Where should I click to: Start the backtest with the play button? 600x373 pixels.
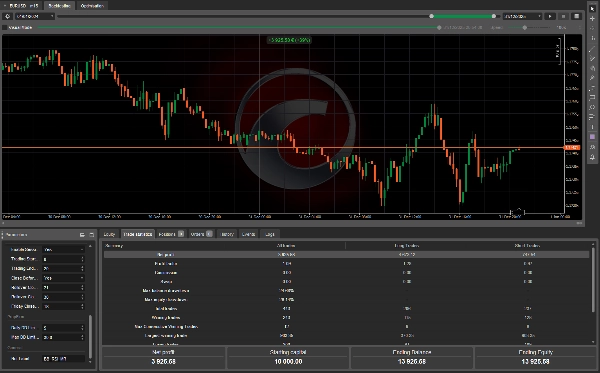tap(550, 16)
